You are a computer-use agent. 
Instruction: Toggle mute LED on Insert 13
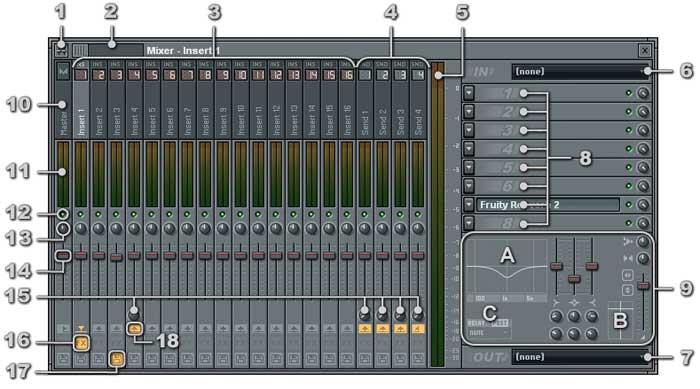click(294, 214)
